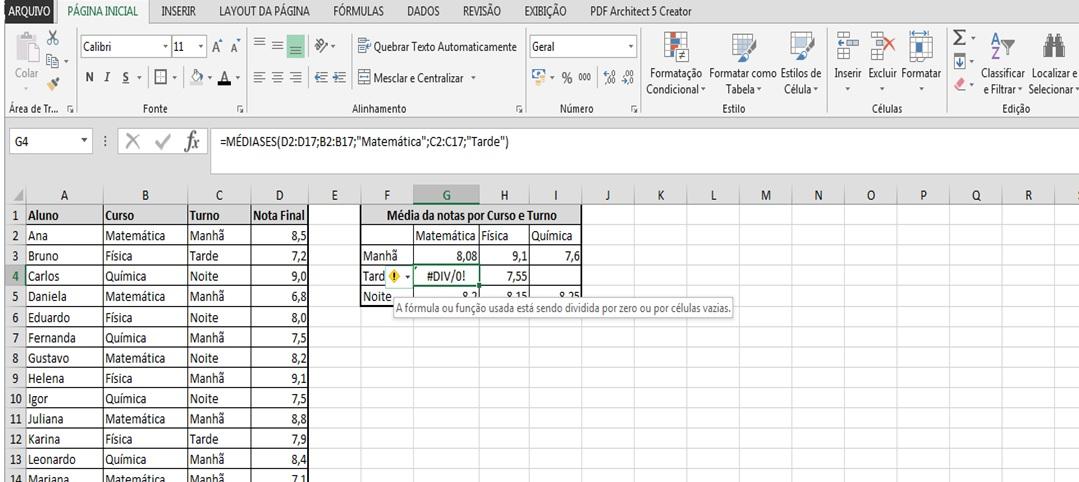Decrease decimal places icon
This screenshot has height=482, width=1079.
click(627, 78)
